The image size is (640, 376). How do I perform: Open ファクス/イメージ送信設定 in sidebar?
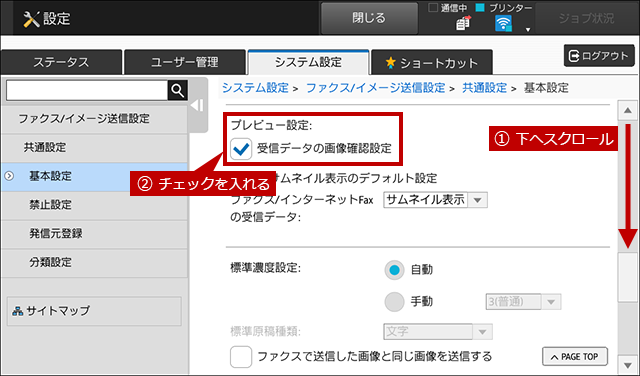tap(94, 119)
